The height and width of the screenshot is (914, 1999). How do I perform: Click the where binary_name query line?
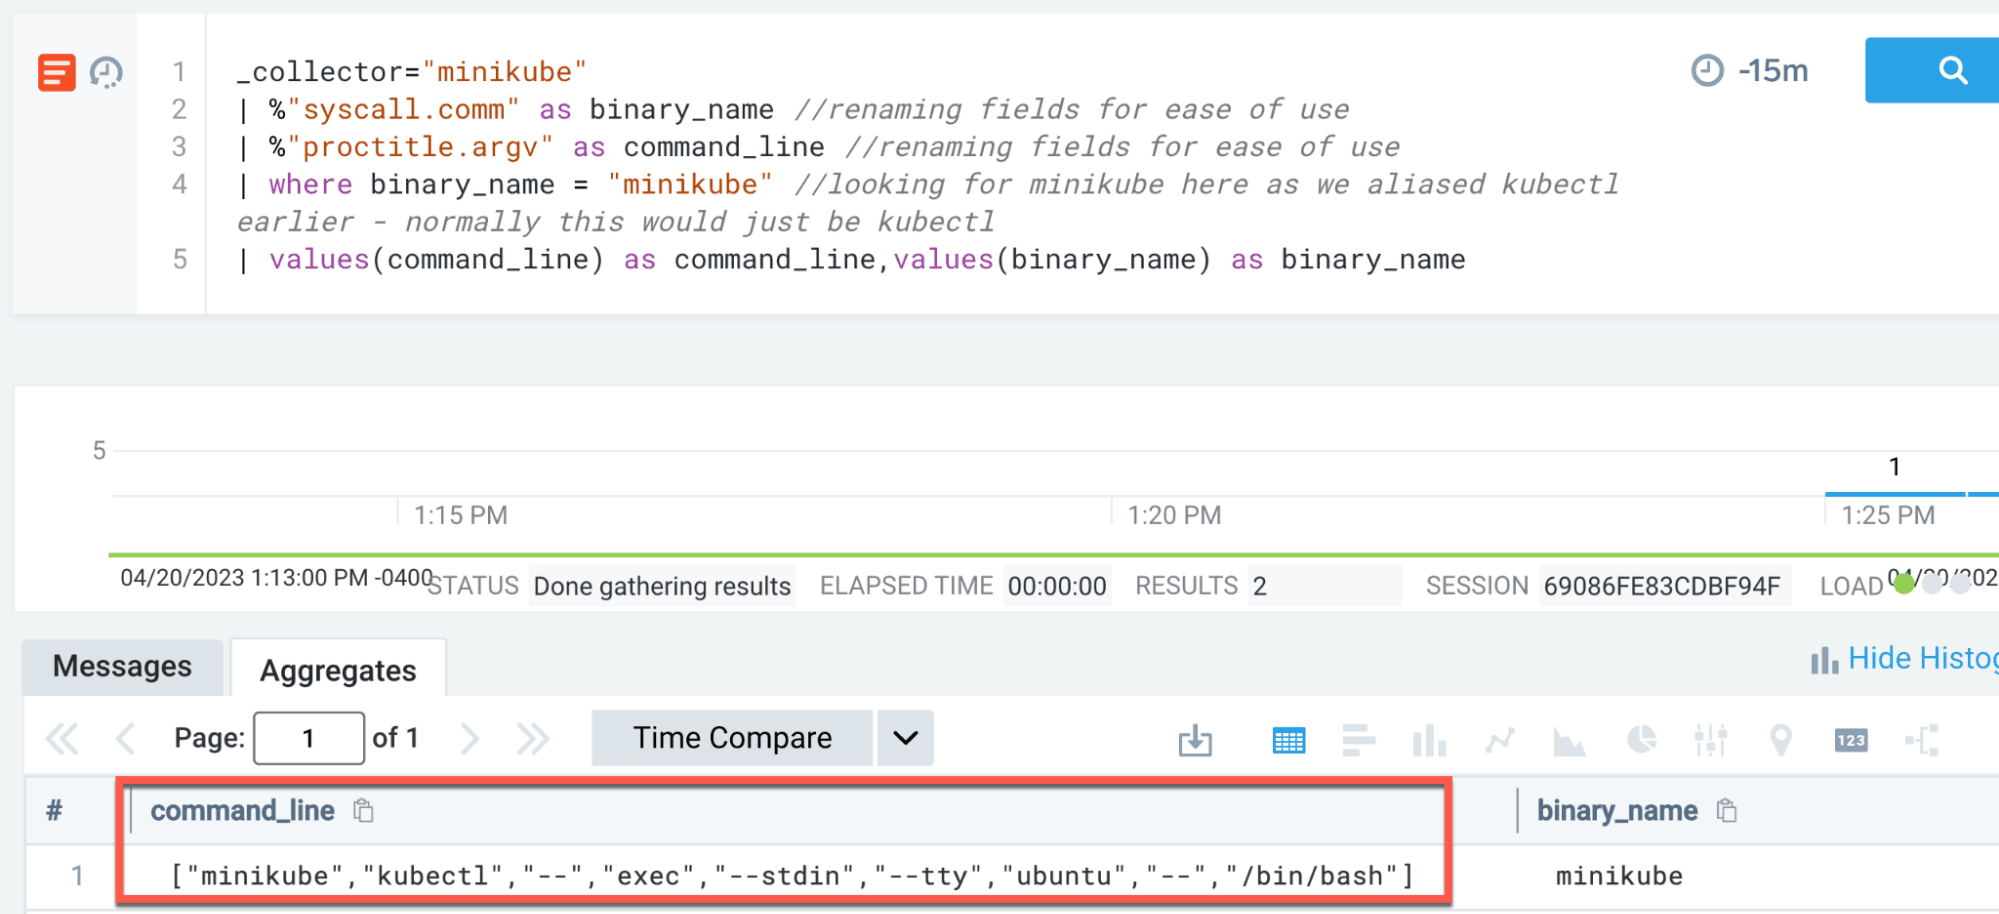click(928, 203)
